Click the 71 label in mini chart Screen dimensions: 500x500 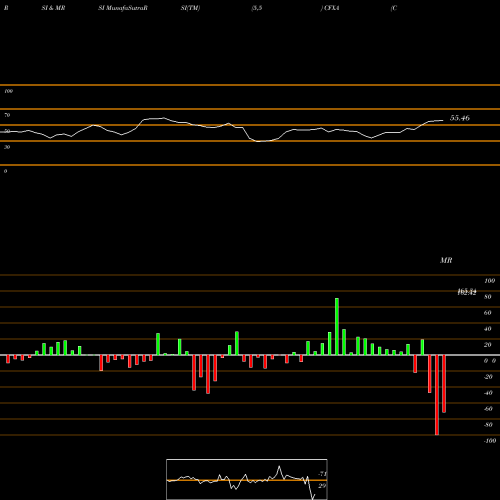[322, 474]
